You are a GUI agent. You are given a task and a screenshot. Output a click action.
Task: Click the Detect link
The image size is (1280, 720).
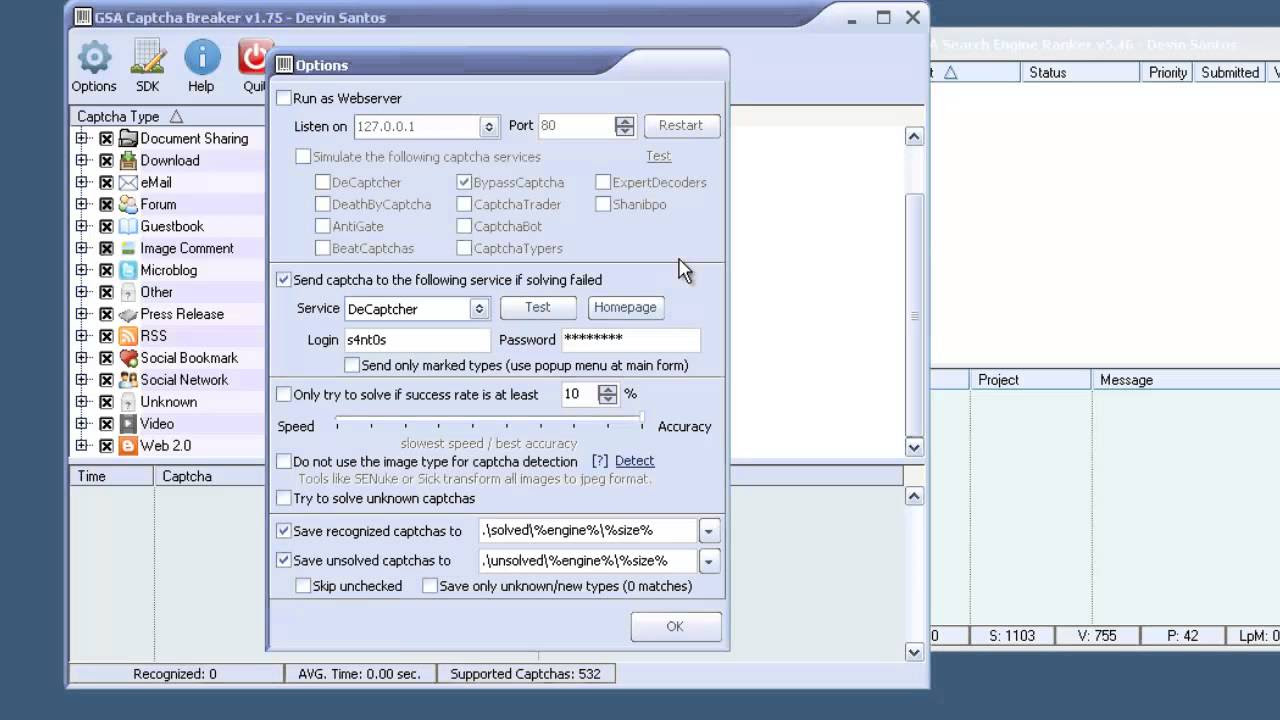tap(634, 461)
